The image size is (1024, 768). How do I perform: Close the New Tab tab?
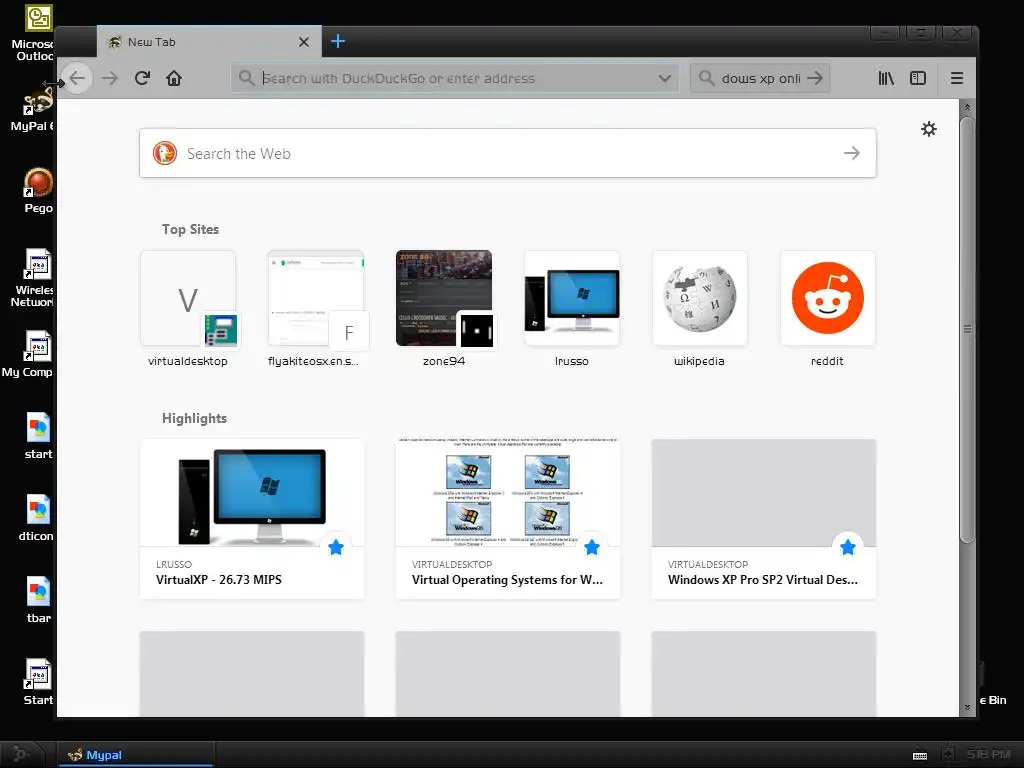(x=304, y=42)
